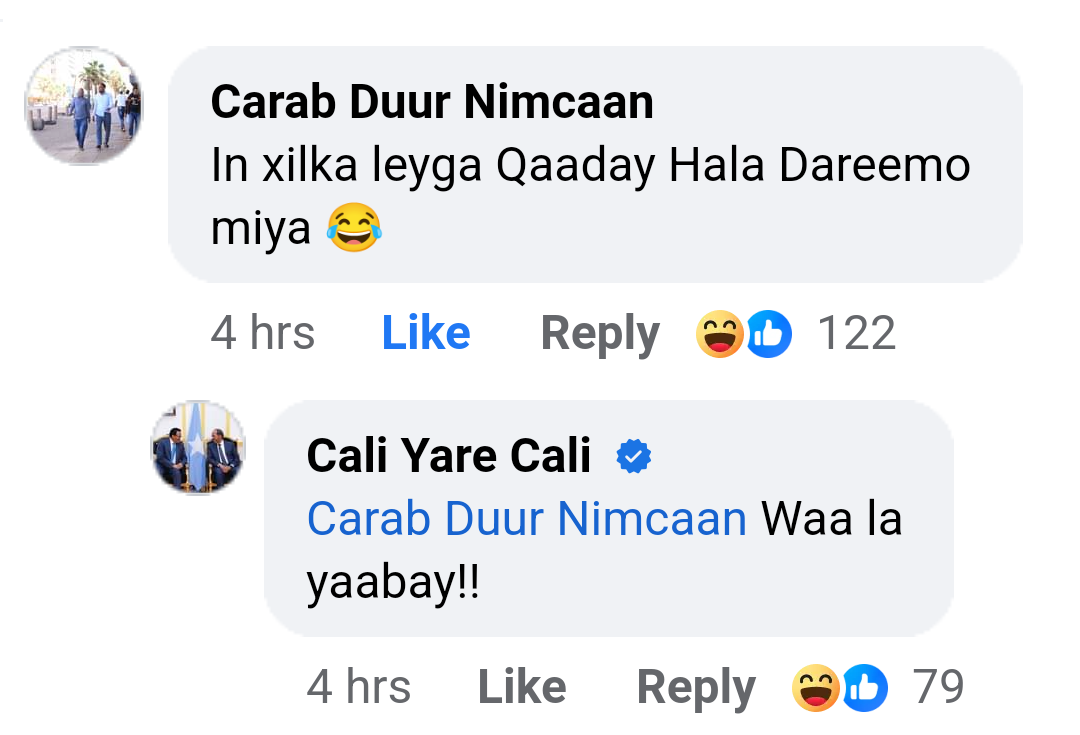Screen dimensions: 1080x735
Task: Click the Cali Yare Cali author name
Action: point(449,456)
